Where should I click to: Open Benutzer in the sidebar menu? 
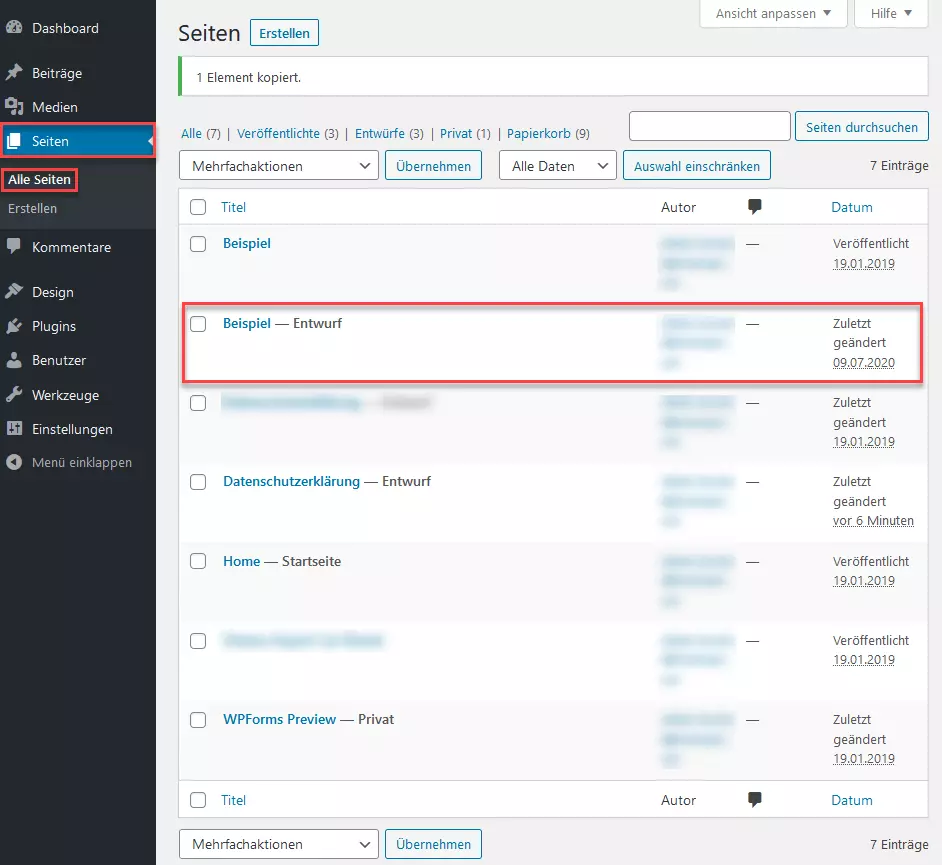click(x=59, y=360)
